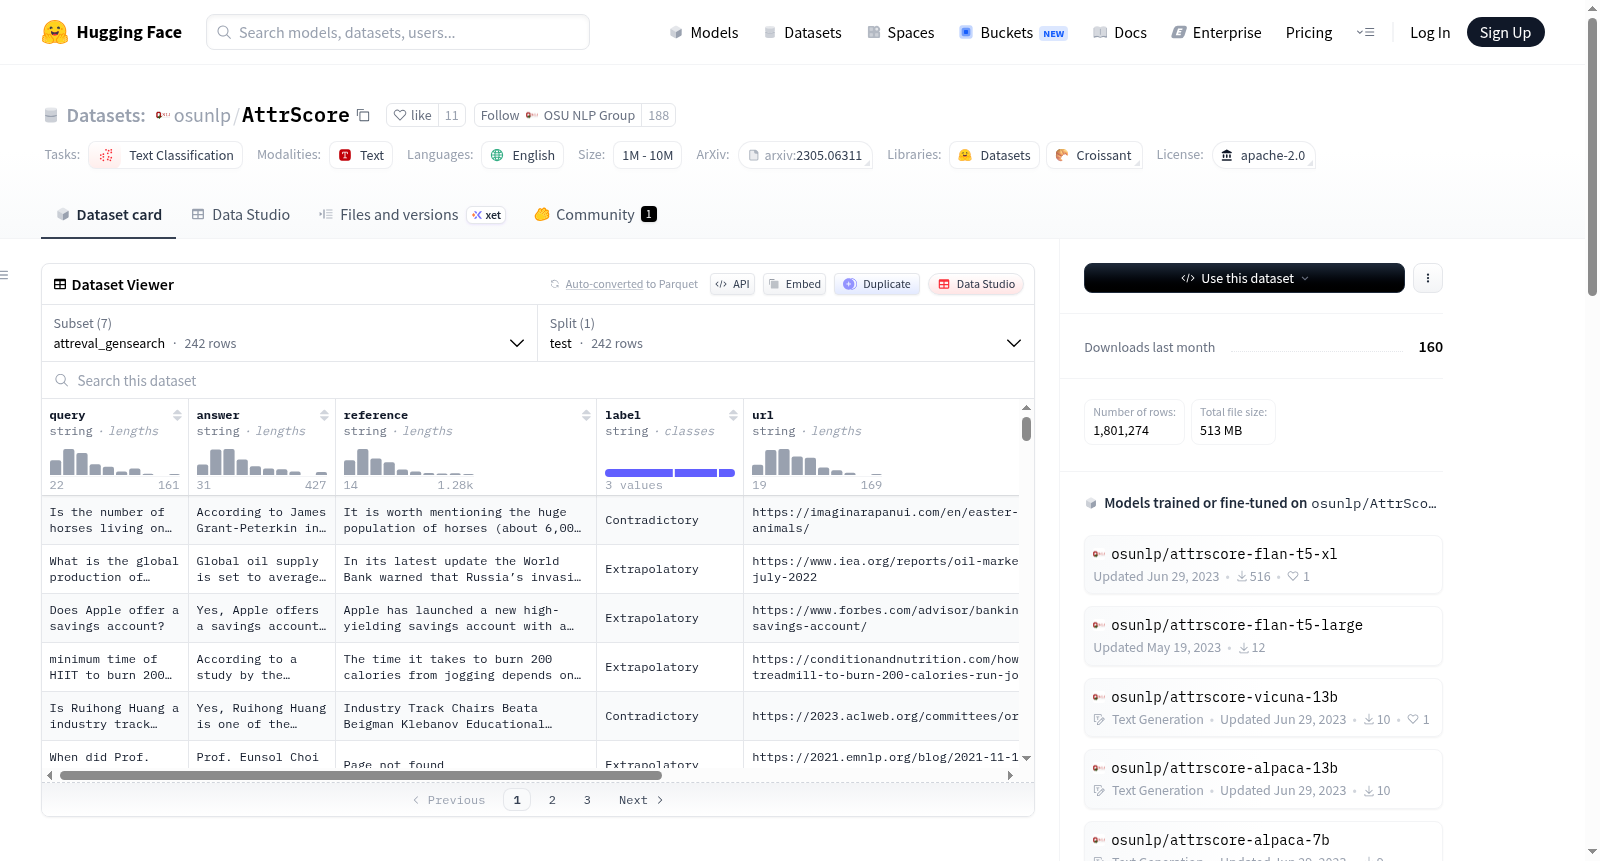Click the English language tag
Image resolution: width=1600 pixels, height=861 pixels.
523,155
